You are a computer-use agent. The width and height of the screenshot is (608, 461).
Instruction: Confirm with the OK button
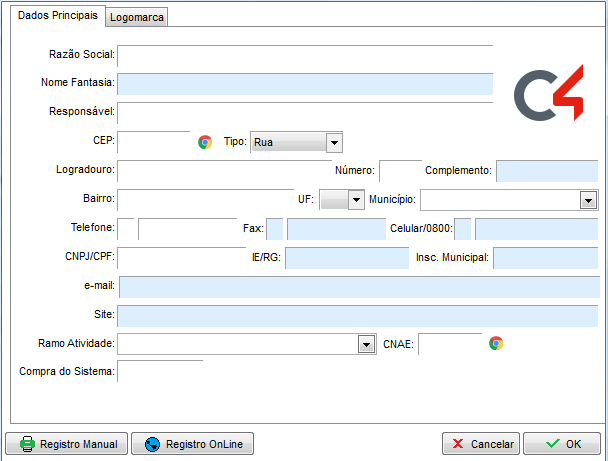click(561, 444)
